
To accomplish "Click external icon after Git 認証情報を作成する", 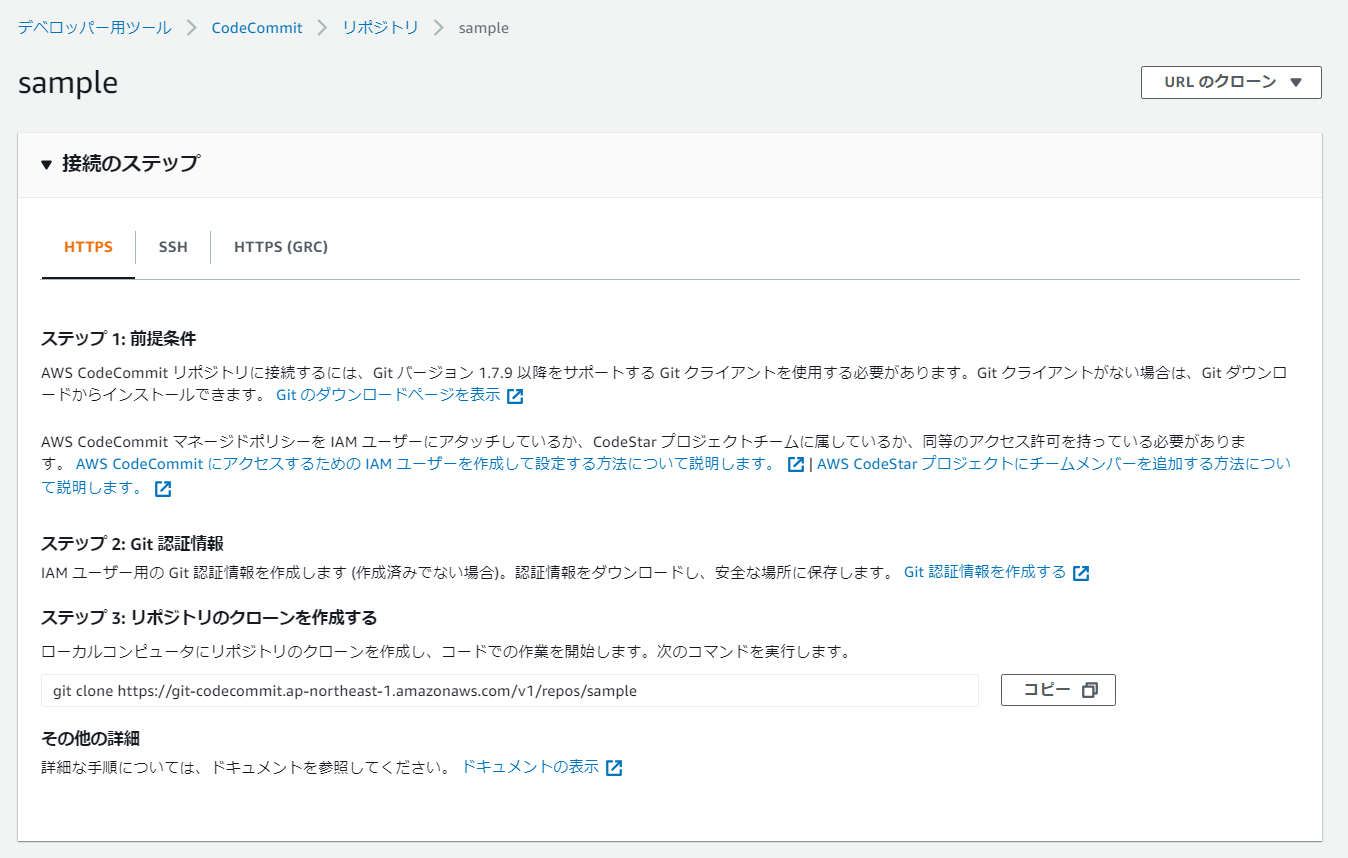I will 1081,573.
